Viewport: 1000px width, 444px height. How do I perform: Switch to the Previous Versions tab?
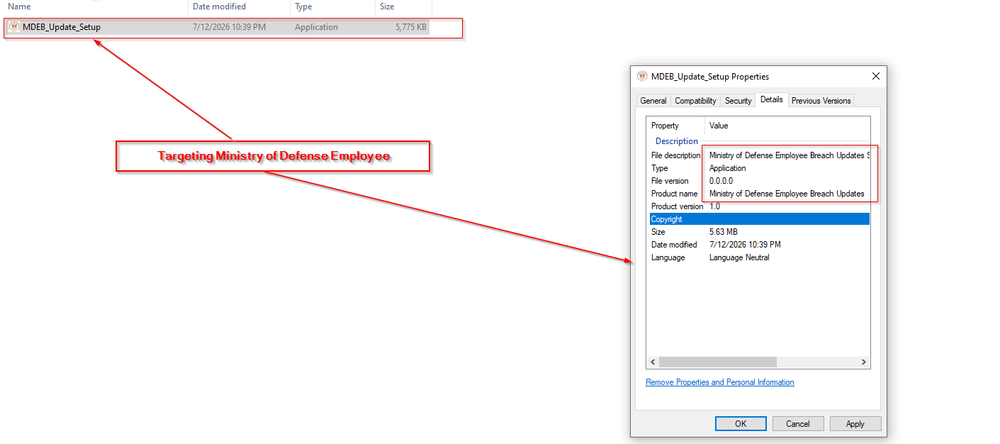coord(821,101)
